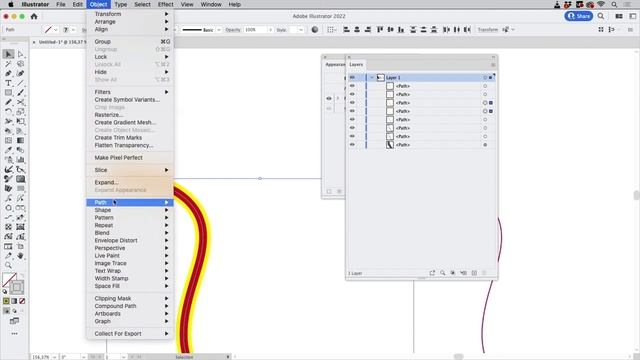Choose Group from Object menu

131,42
